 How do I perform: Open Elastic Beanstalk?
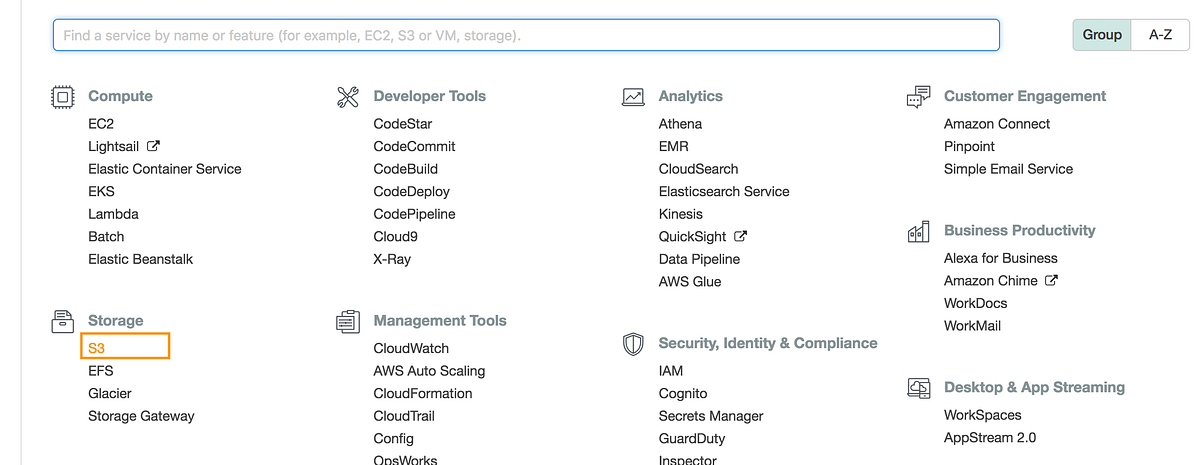(140, 259)
